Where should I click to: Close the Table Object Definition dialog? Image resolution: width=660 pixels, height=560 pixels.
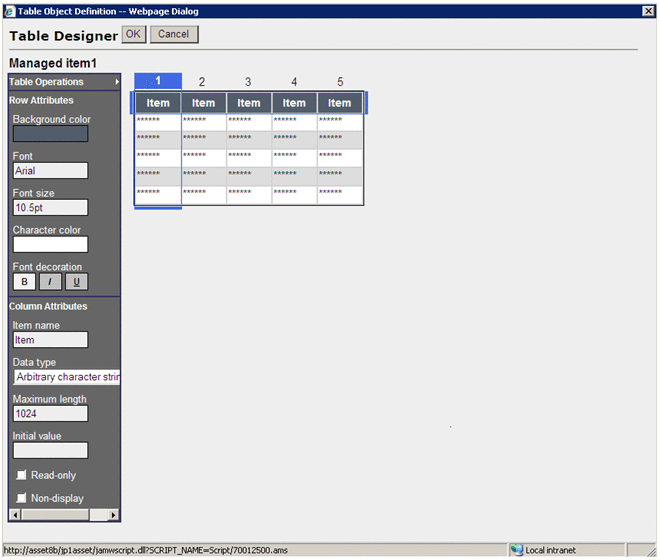point(649,11)
